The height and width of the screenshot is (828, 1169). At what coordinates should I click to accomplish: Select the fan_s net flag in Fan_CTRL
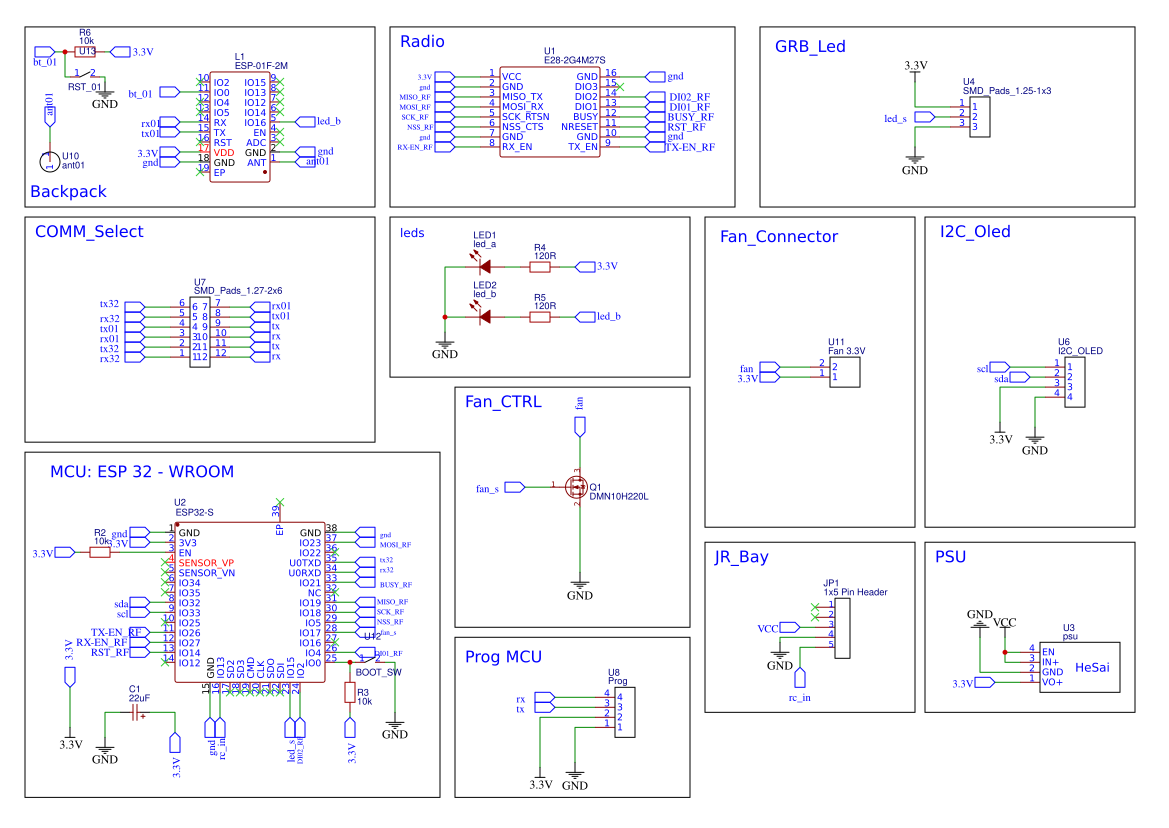[514, 487]
